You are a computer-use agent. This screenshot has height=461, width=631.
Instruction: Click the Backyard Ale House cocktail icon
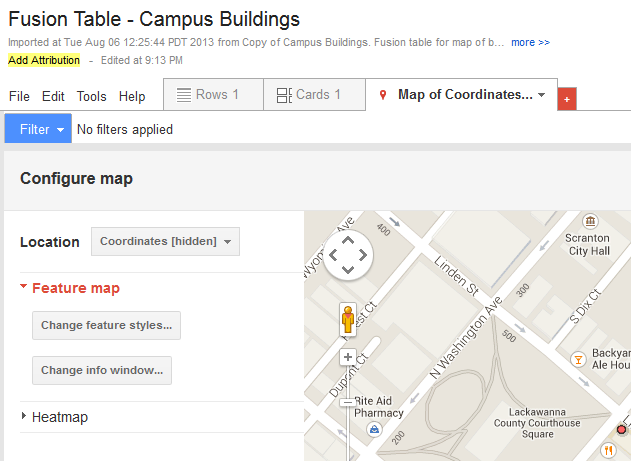tap(578, 359)
